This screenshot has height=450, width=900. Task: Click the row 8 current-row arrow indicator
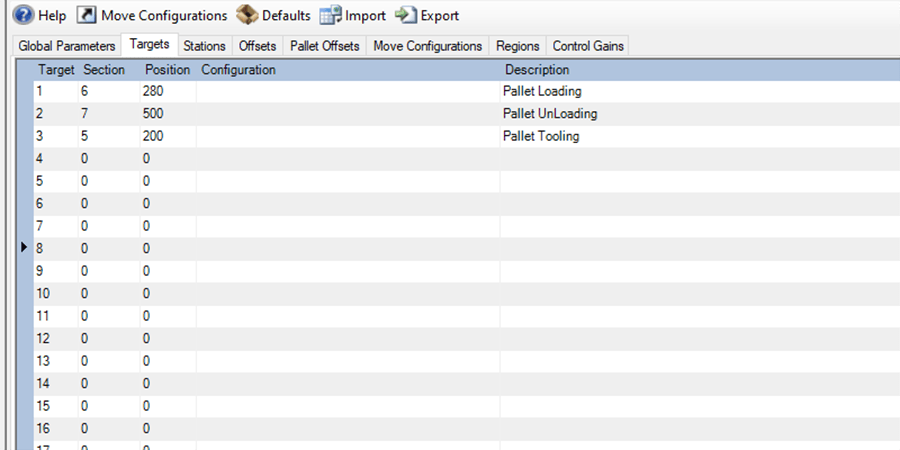(x=24, y=247)
